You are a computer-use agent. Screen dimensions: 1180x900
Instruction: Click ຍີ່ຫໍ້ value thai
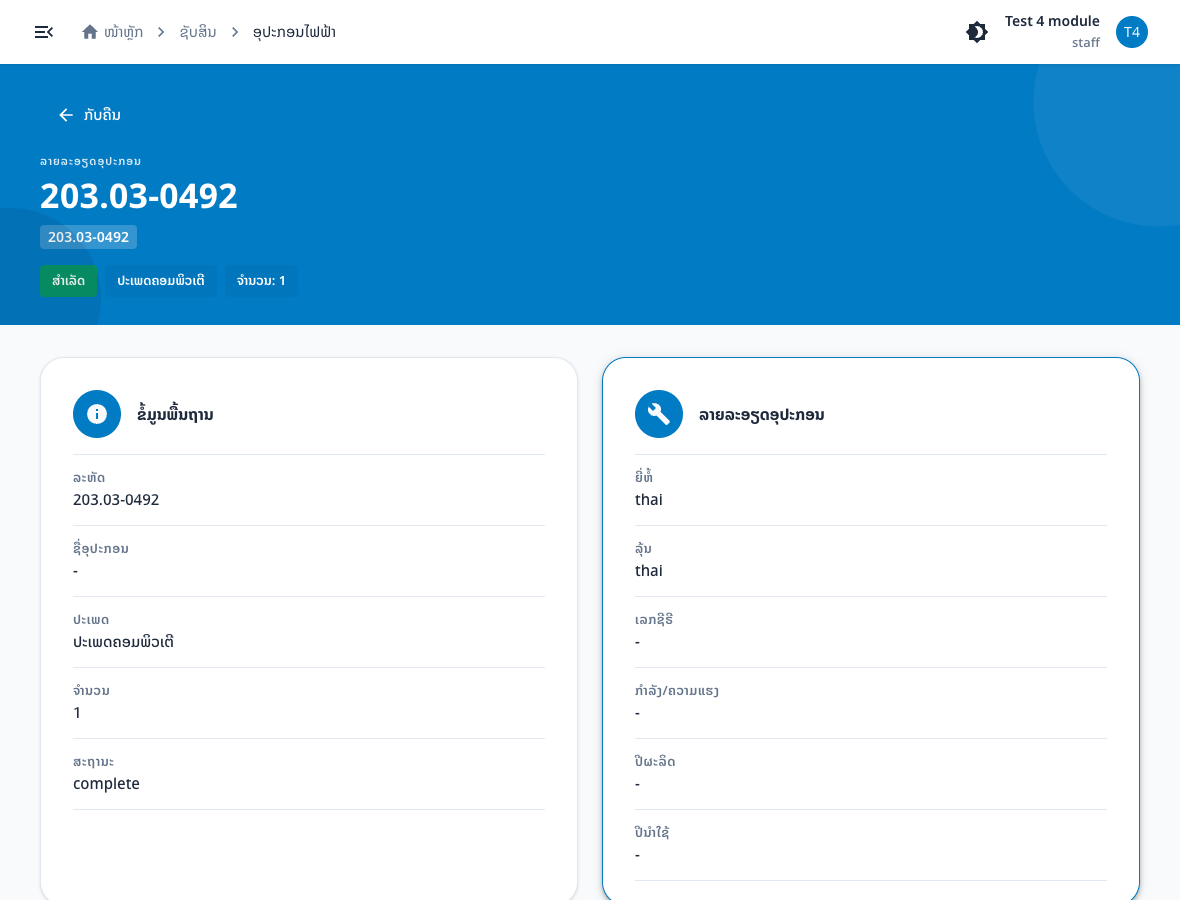(x=649, y=500)
